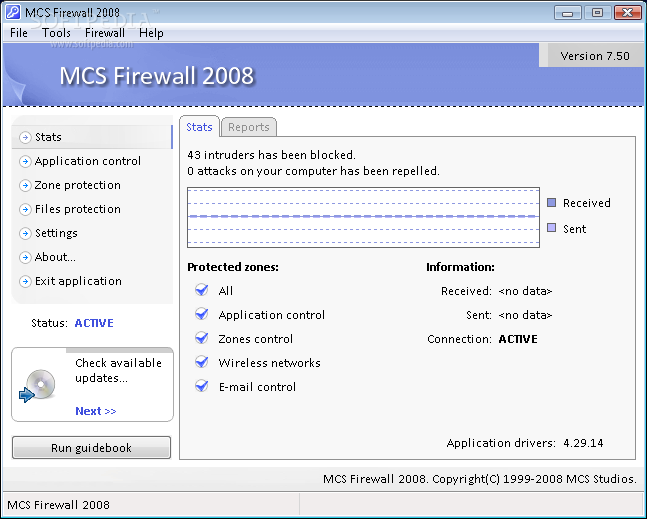Open Settings in sidebar
Viewport: 647px width, 519px height.
click(56, 233)
